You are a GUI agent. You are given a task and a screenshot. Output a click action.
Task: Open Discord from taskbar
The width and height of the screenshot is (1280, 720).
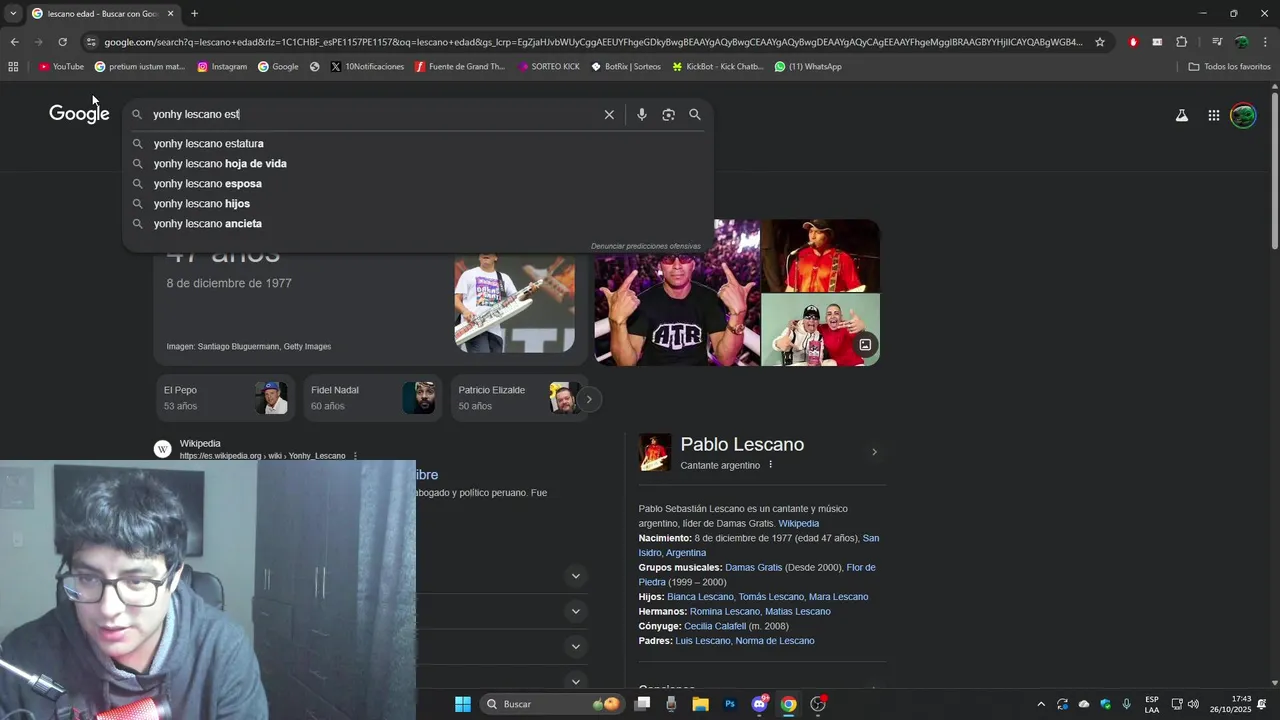click(x=759, y=704)
